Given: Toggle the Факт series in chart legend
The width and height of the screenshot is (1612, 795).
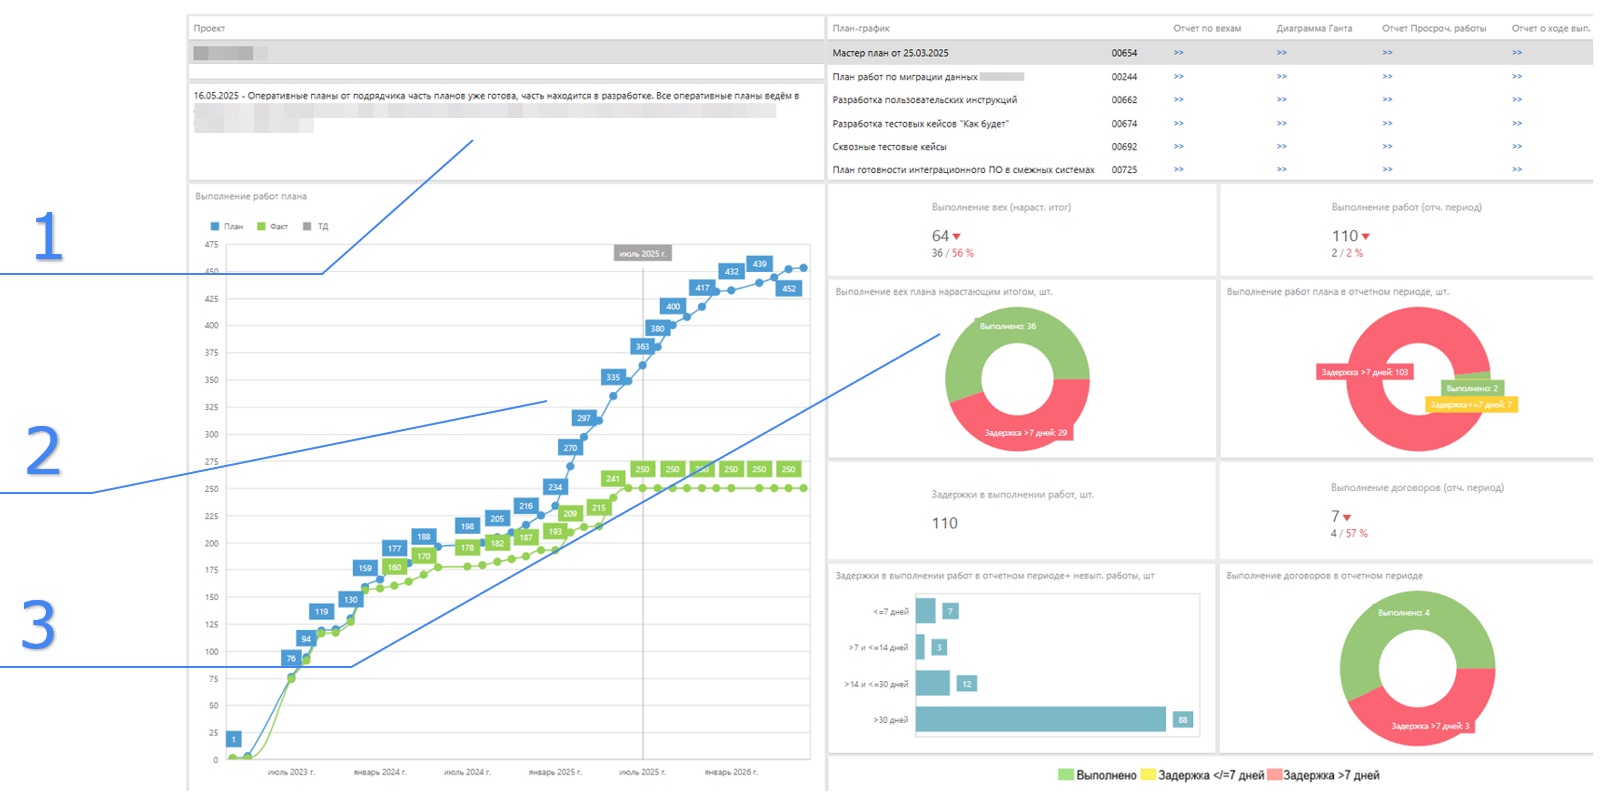Looking at the screenshot, I should [x=272, y=226].
